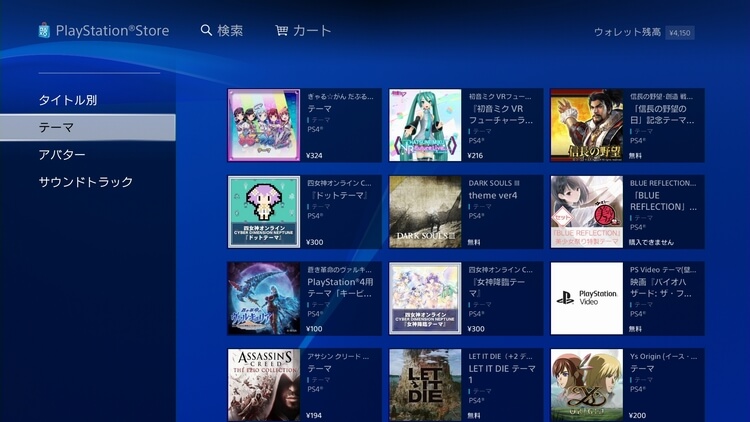Click the 『女神降臨テーマ』 title text
This screenshot has width=750, height=422.
[496, 288]
